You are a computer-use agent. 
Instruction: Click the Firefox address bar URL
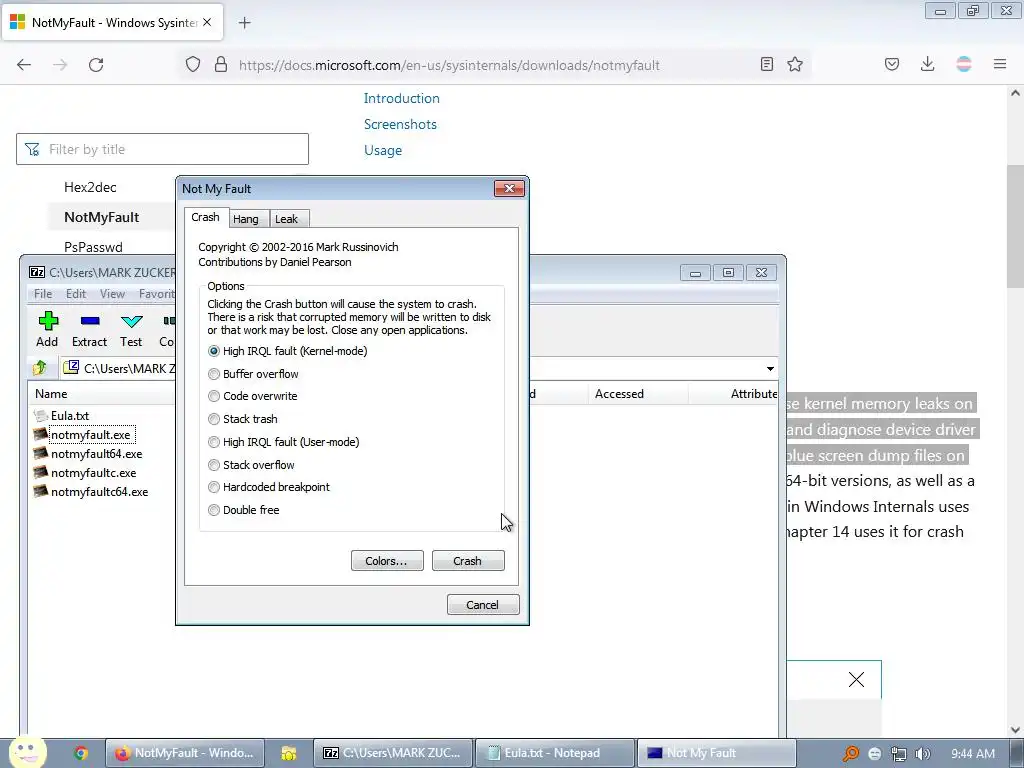tap(449, 65)
